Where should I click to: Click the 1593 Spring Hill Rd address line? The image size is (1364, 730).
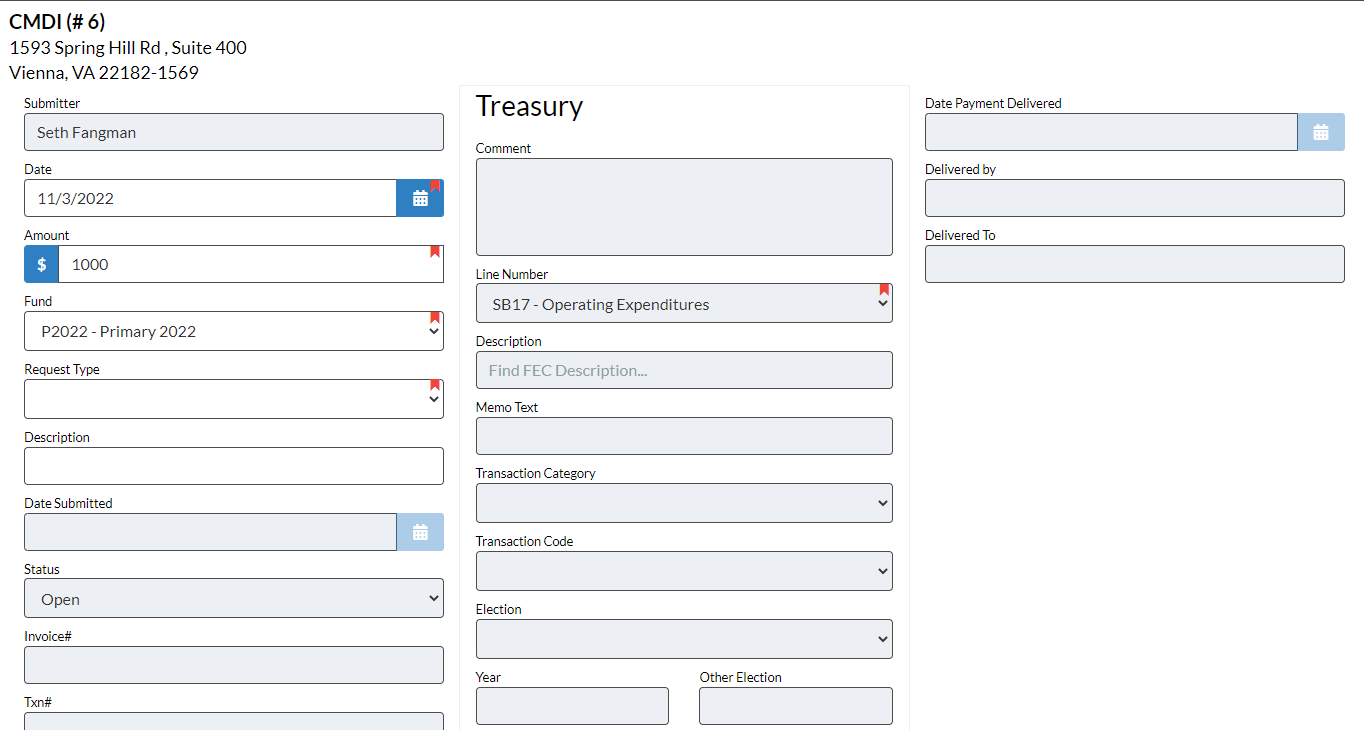128,48
